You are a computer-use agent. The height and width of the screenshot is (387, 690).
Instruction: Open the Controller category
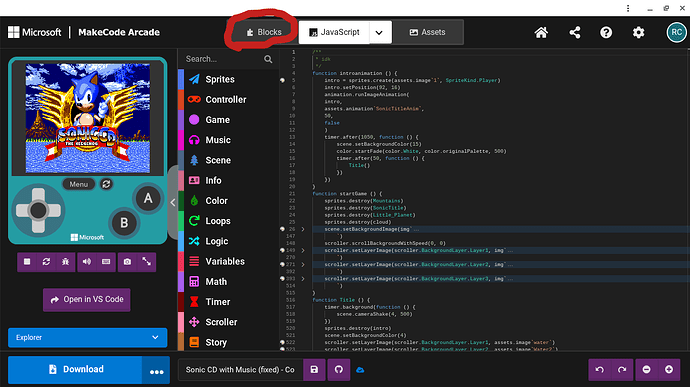tap(228, 100)
